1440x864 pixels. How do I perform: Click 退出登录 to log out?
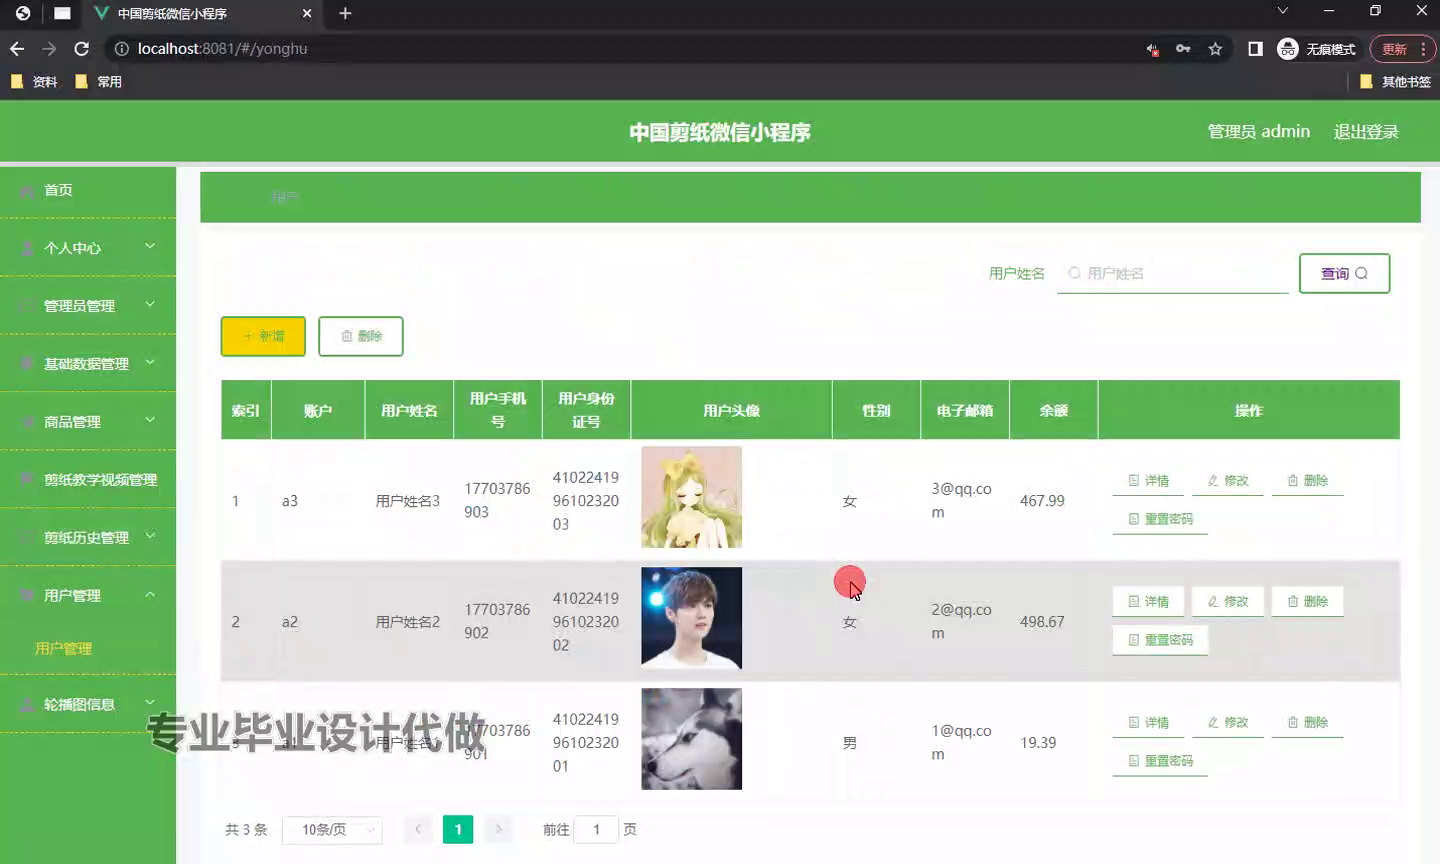pyautogui.click(x=1366, y=132)
